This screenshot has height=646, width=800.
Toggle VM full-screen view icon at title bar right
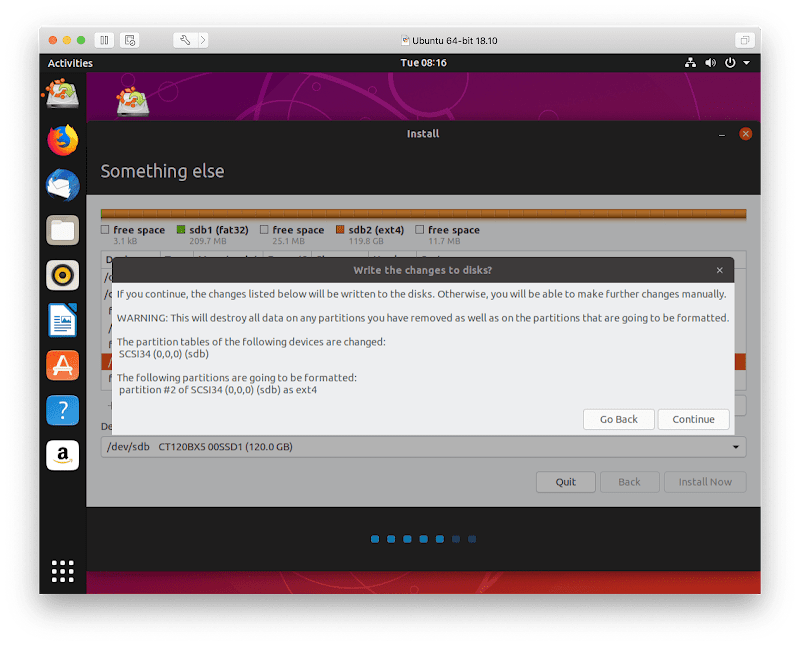click(745, 40)
